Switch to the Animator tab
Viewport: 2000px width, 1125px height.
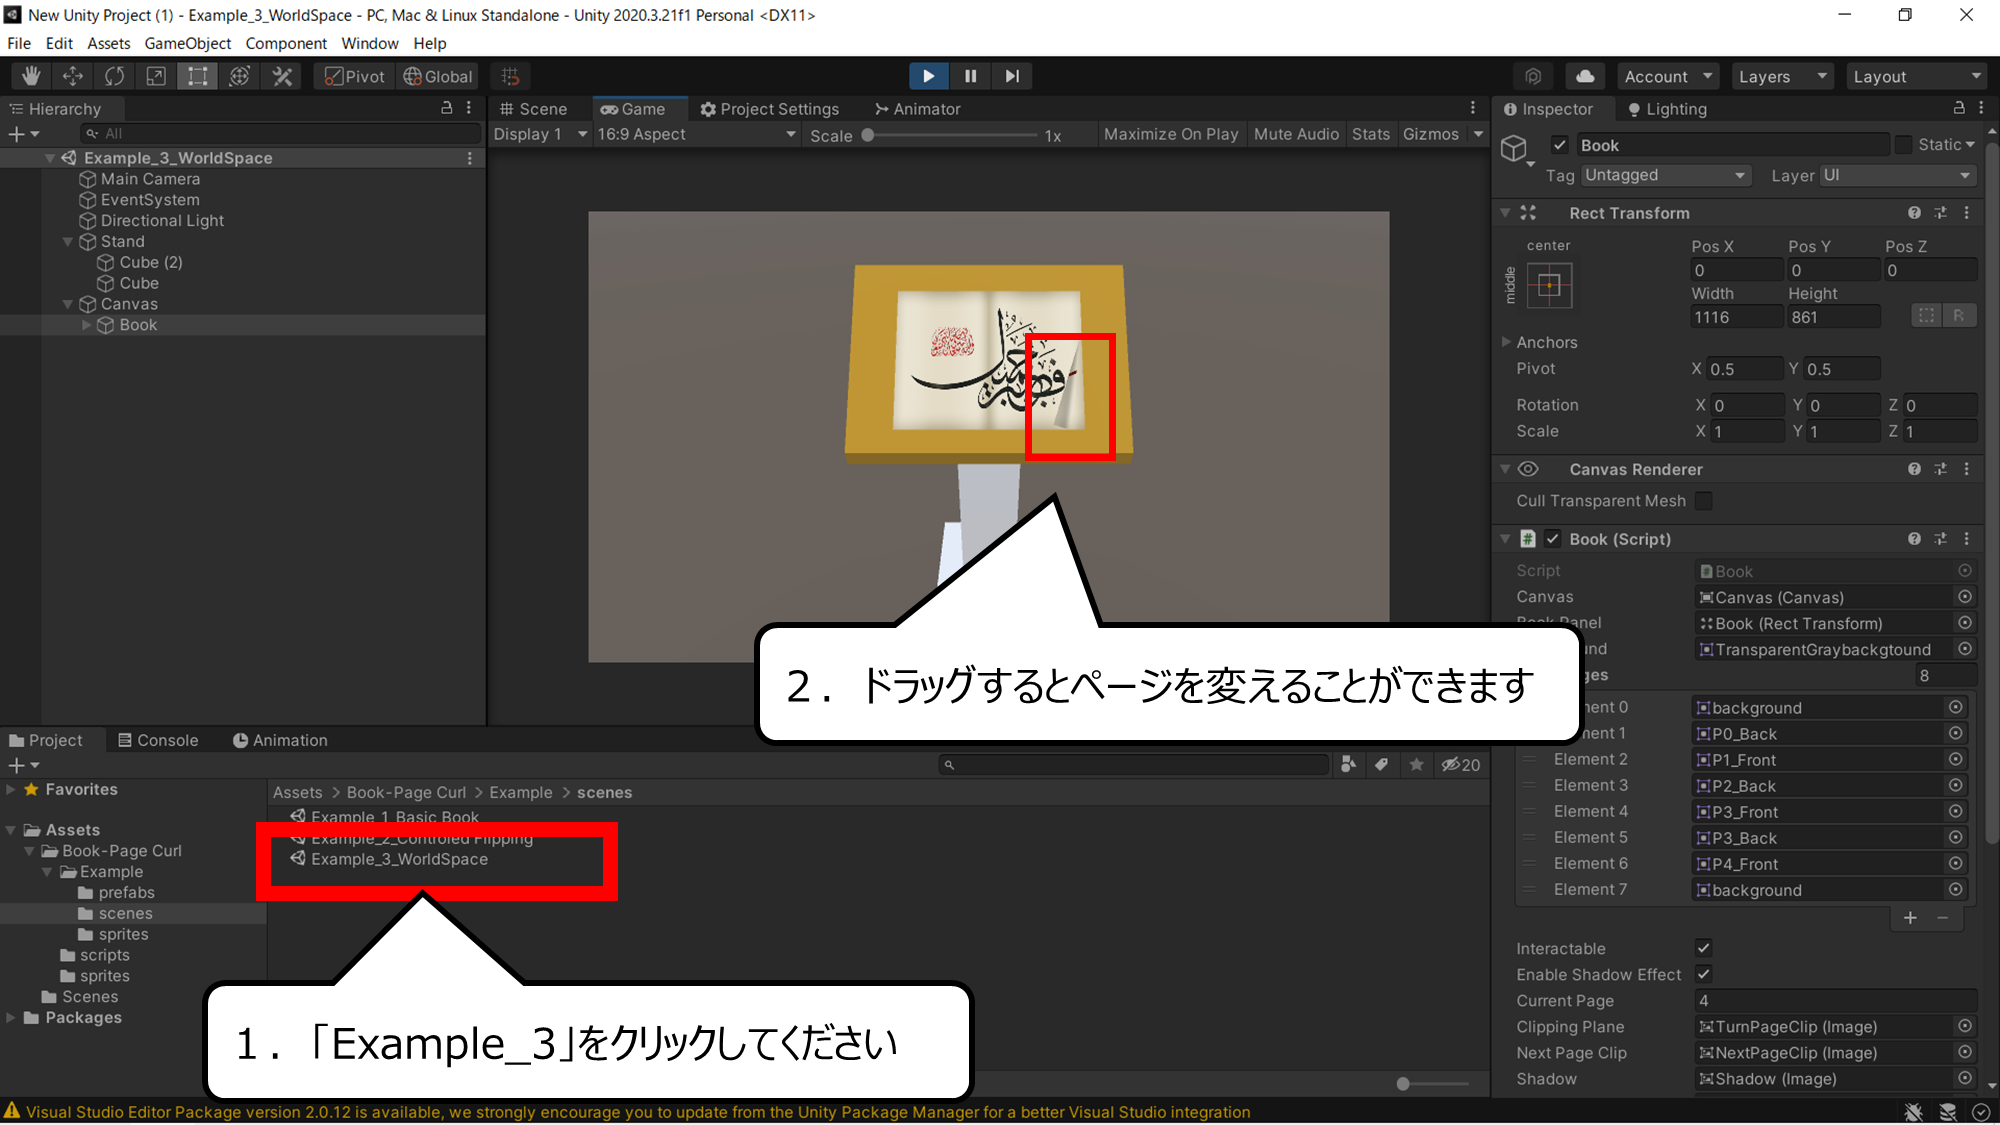coord(917,109)
